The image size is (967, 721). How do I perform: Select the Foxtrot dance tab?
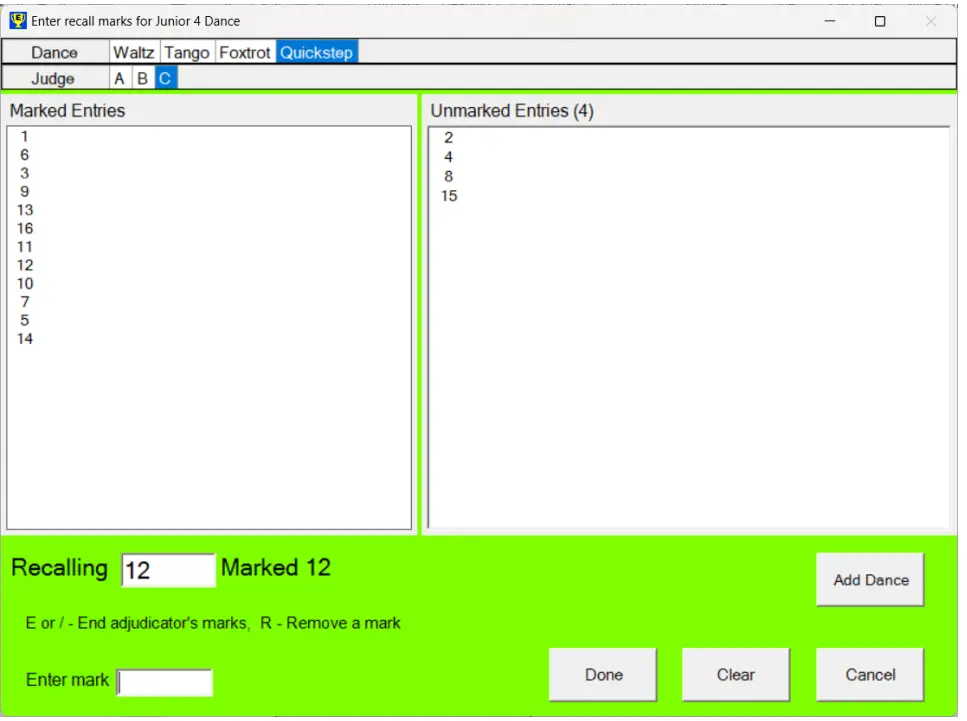[x=245, y=52]
